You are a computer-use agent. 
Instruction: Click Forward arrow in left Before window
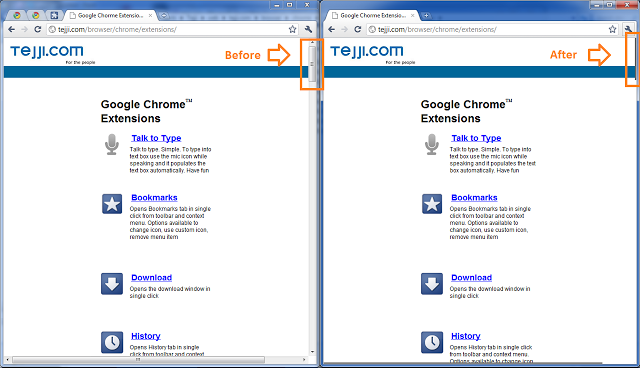pos(24,29)
